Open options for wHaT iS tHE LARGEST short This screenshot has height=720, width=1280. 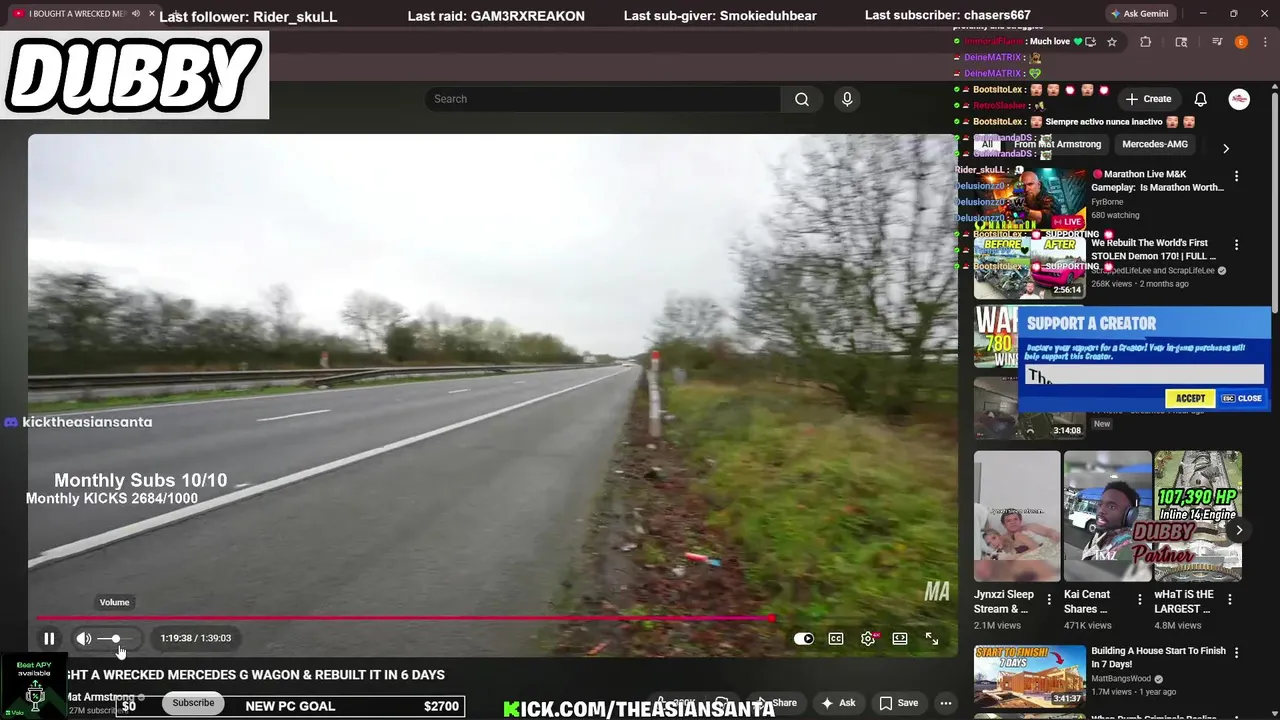point(1230,600)
